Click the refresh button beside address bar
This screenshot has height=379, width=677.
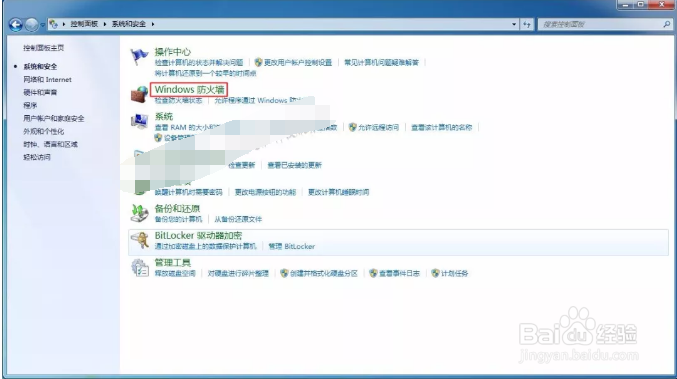[527, 24]
